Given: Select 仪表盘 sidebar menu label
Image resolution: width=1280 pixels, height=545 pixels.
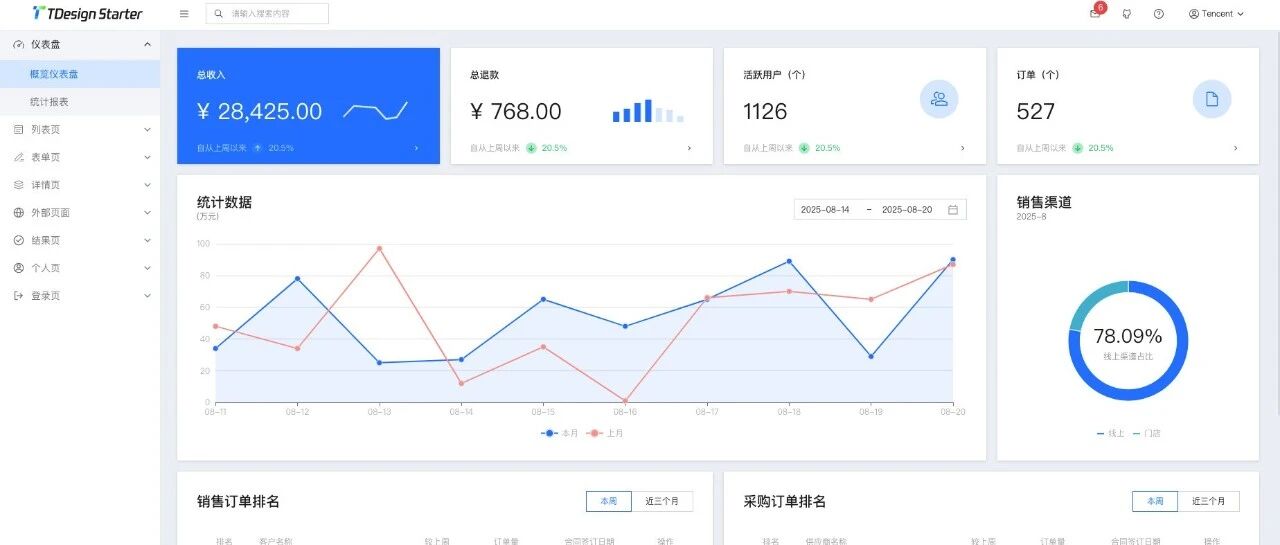Looking at the screenshot, I should pyautogui.click(x=45, y=44).
